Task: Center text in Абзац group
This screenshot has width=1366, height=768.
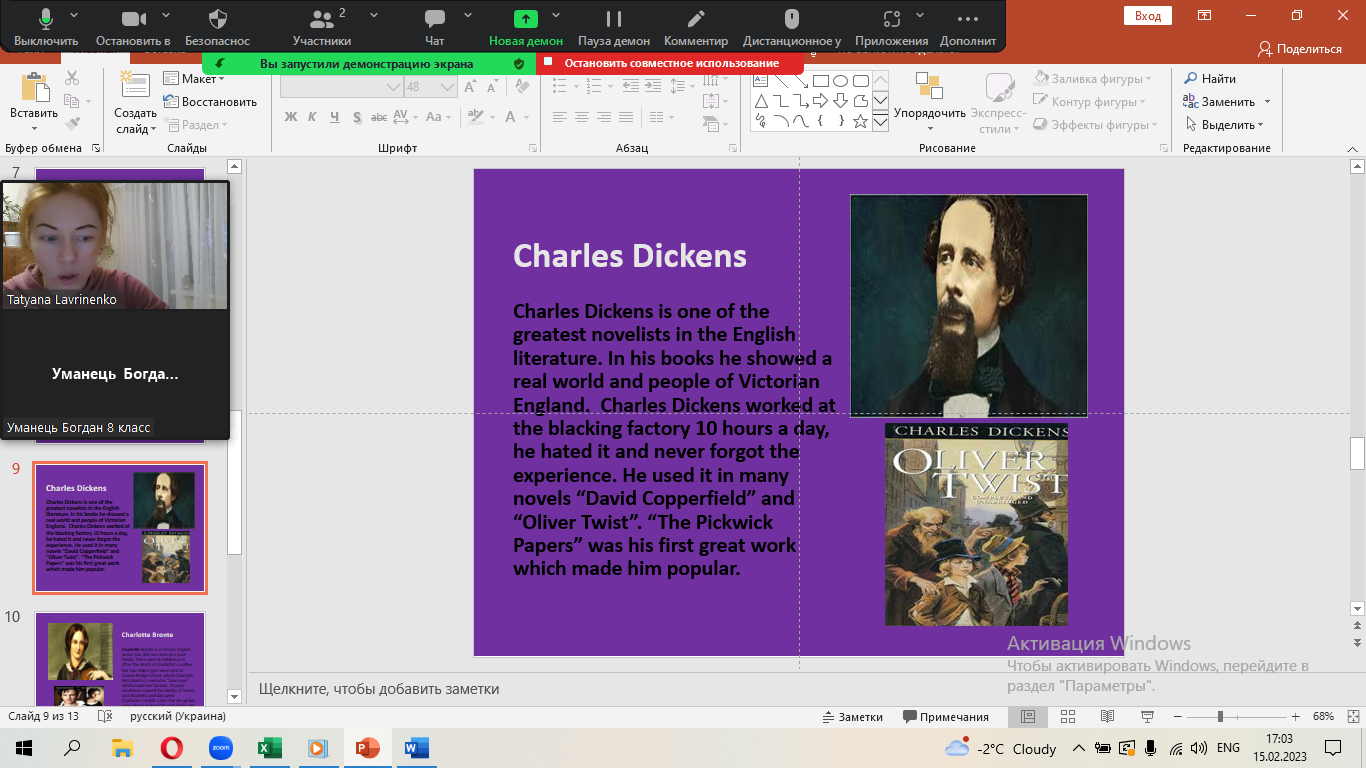Action: [581, 117]
